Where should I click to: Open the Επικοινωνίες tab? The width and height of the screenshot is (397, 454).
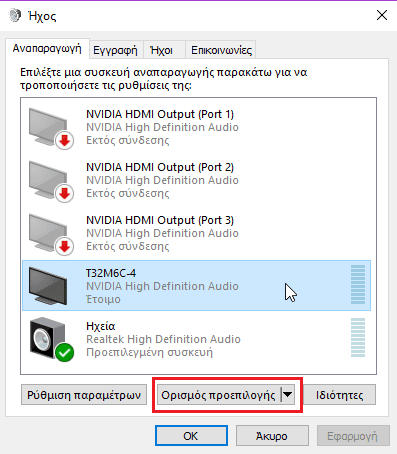tap(221, 50)
